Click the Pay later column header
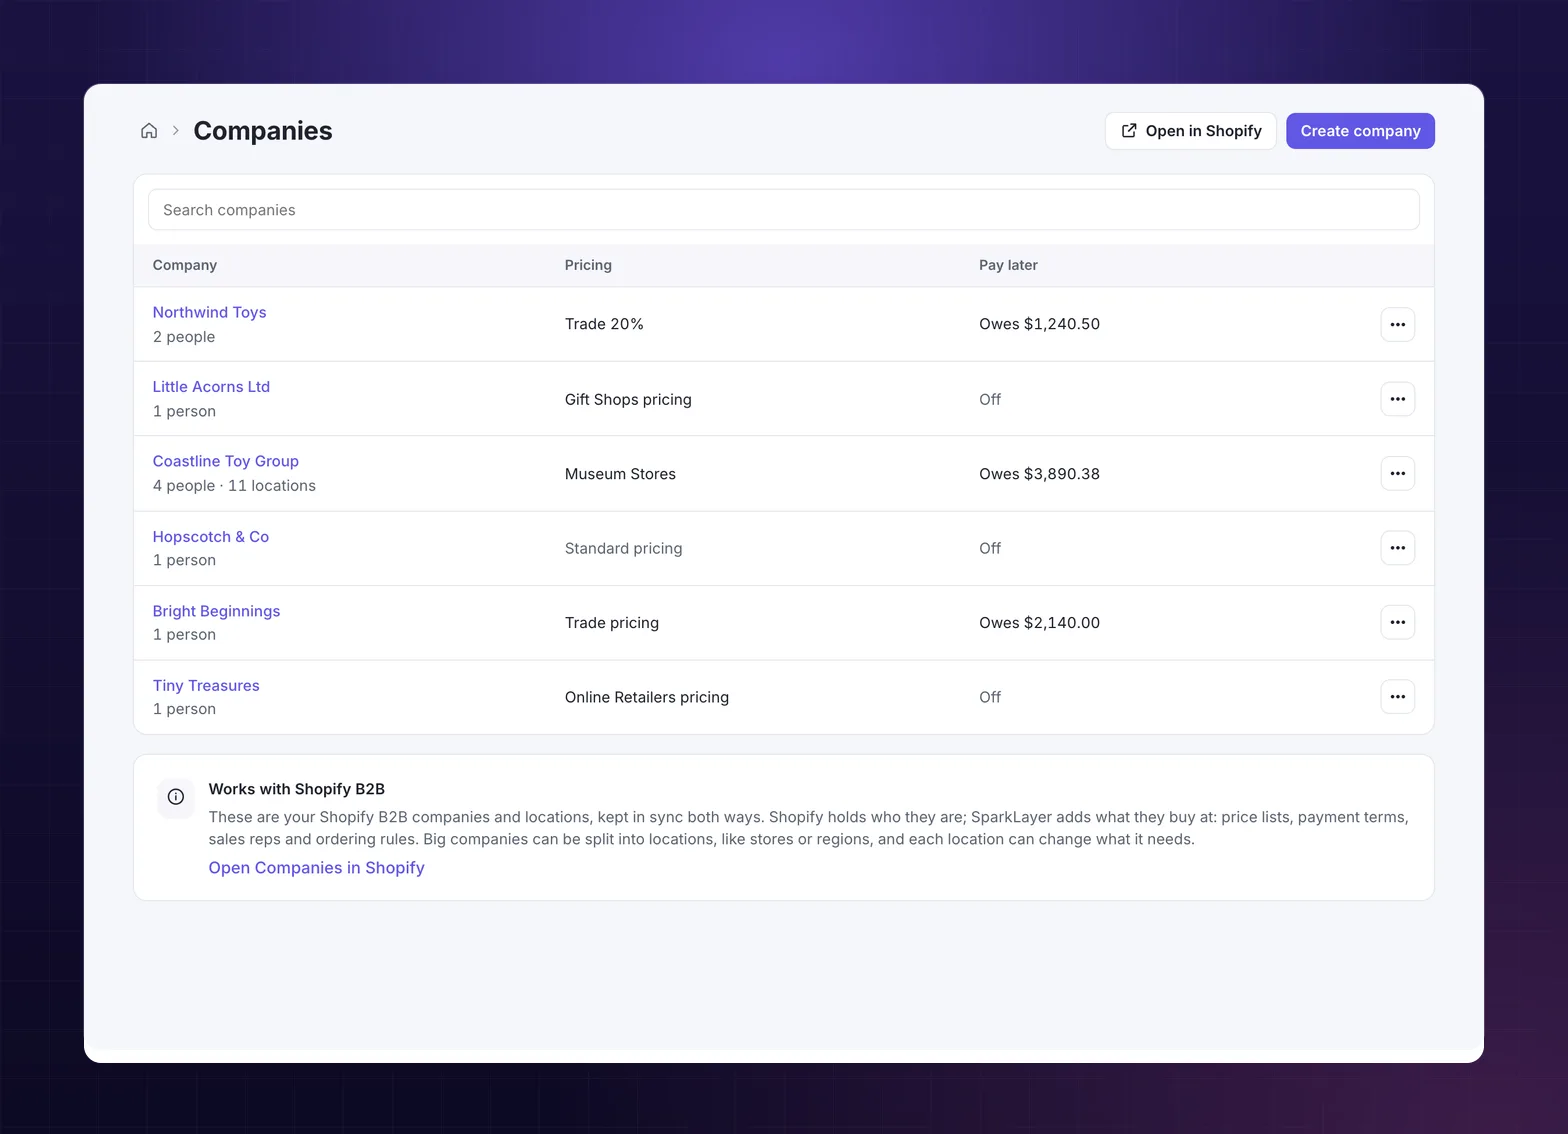 point(1008,265)
